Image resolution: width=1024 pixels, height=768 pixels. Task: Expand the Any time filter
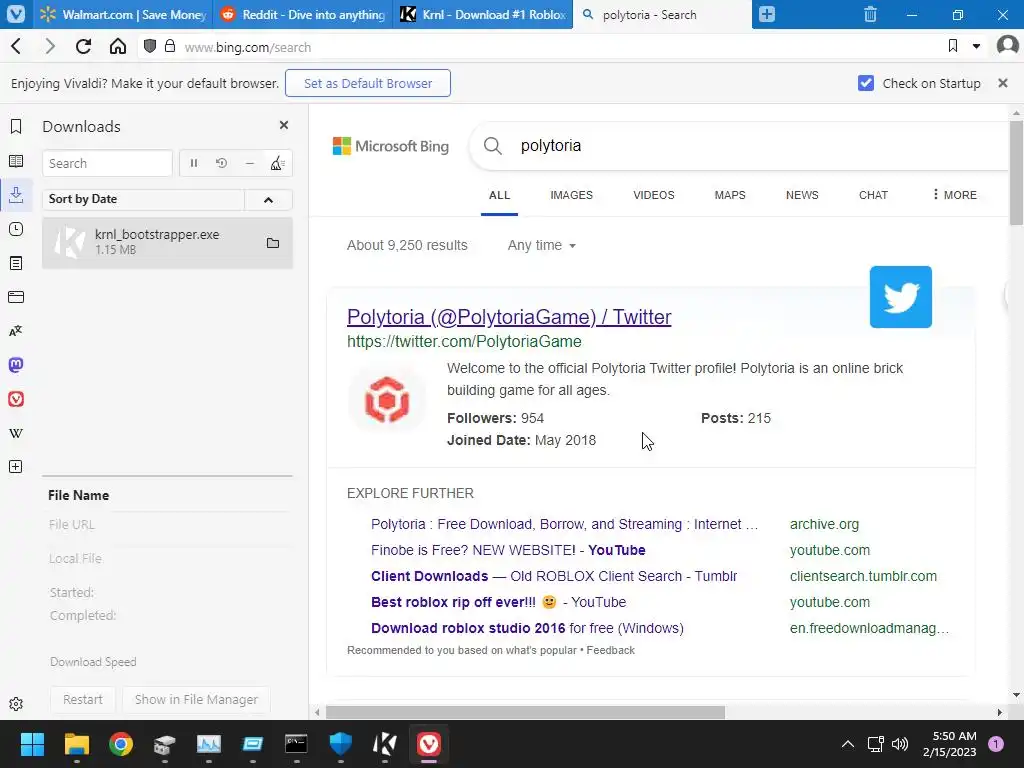pyautogui.click(x=542, y=246)
